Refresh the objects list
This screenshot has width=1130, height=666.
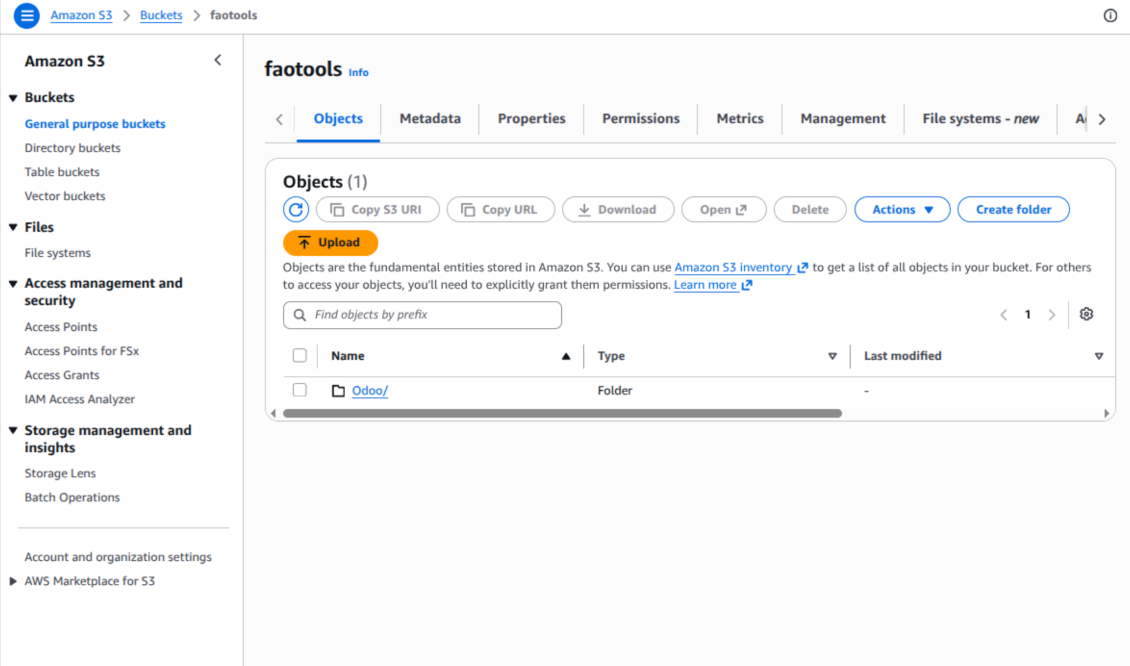click(295, 210)
